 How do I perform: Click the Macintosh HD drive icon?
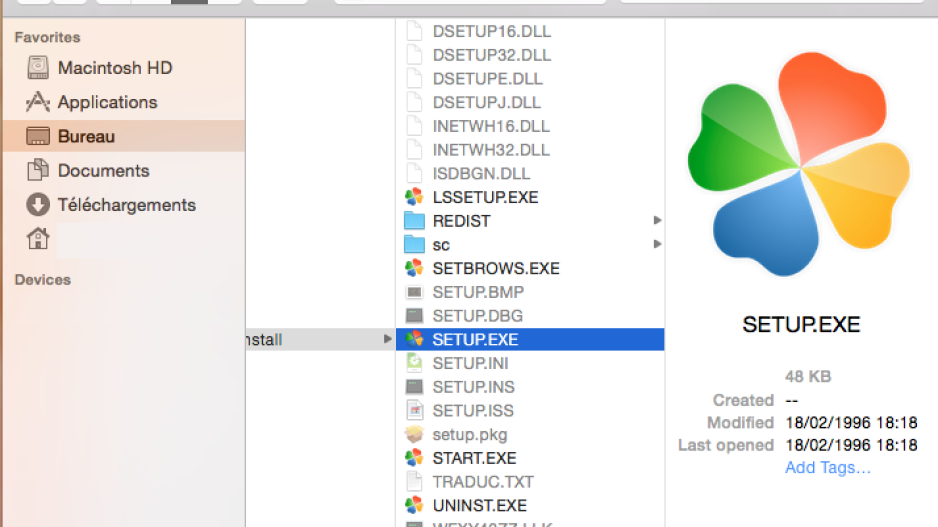[x=38, y=68]
